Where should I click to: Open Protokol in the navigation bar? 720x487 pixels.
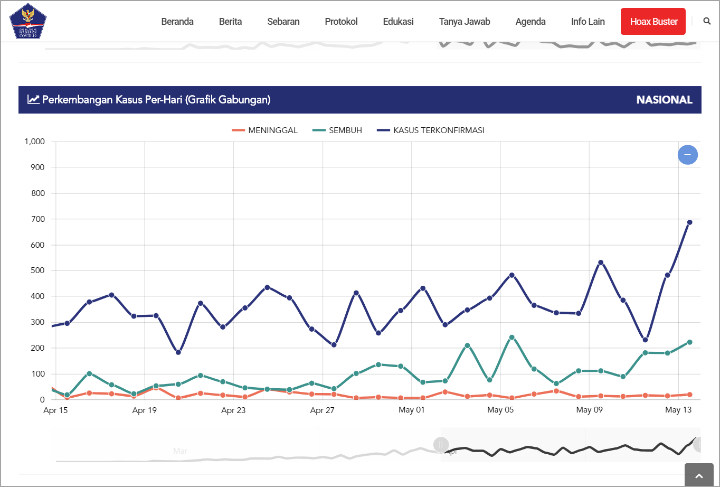pos(341,22)
